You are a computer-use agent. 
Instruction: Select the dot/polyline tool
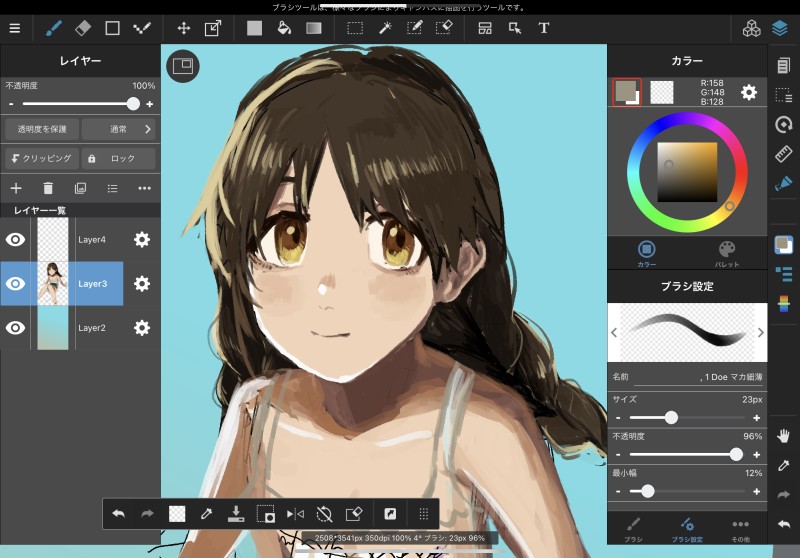(142, 28)
